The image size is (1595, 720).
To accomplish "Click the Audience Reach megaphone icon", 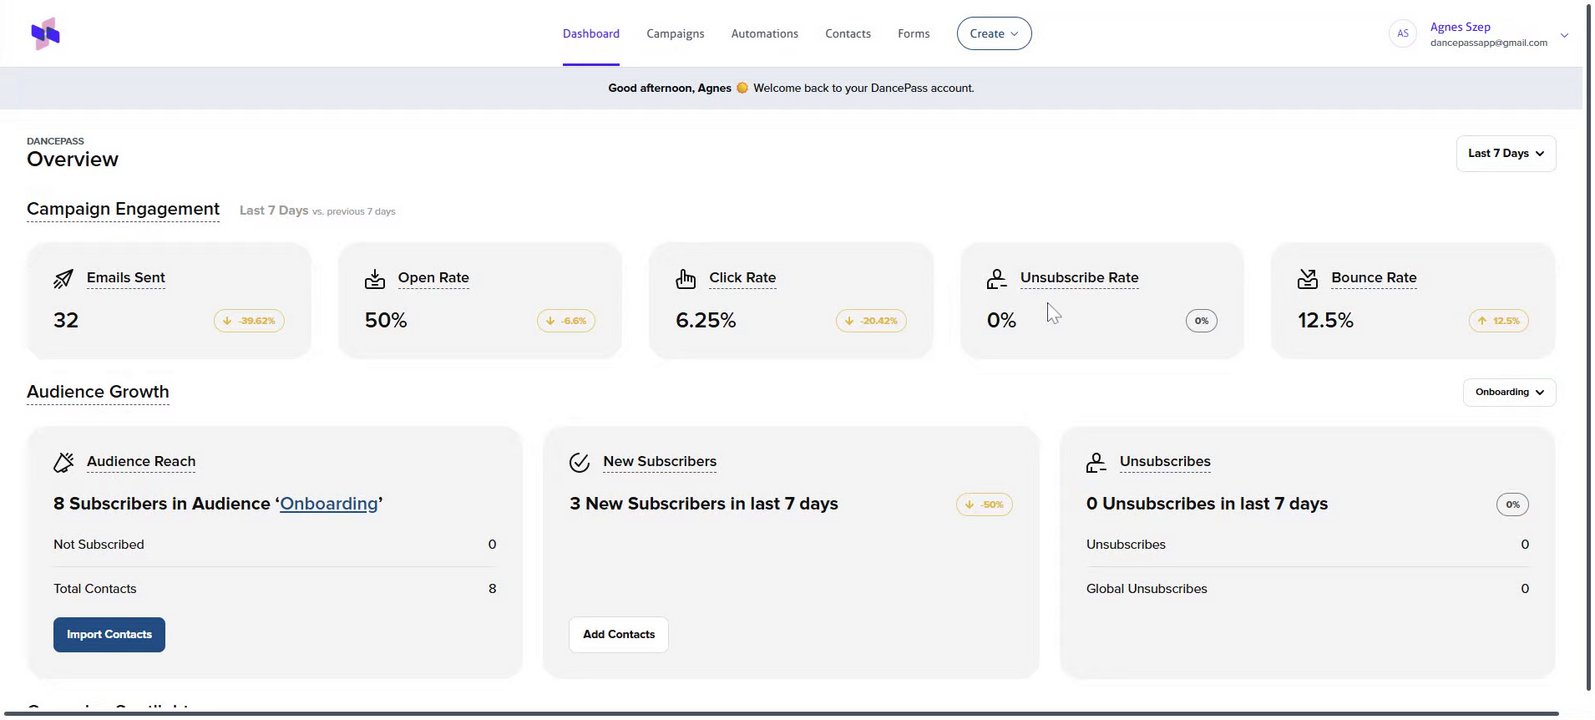I will (64, 462).
